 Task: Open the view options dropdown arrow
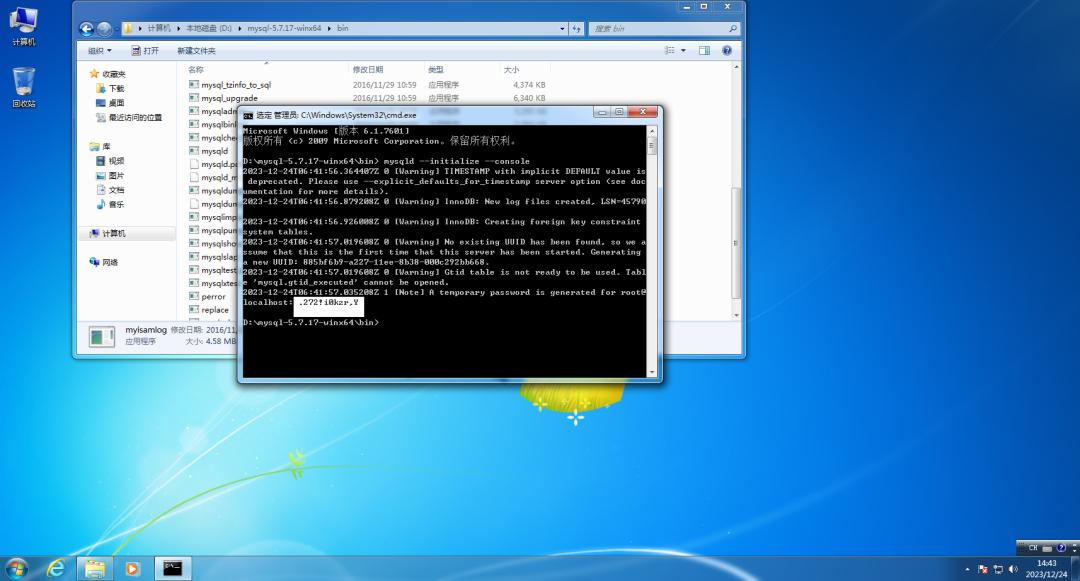[x=683, y=50]
